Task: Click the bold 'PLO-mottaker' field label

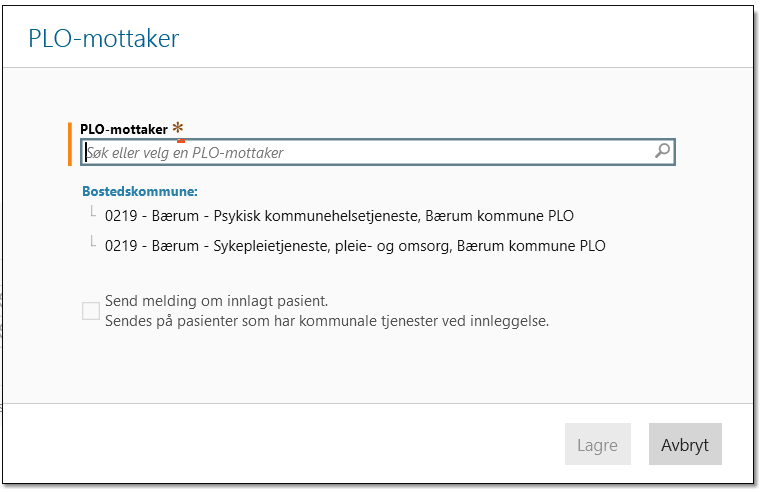Action: [124, 129]
